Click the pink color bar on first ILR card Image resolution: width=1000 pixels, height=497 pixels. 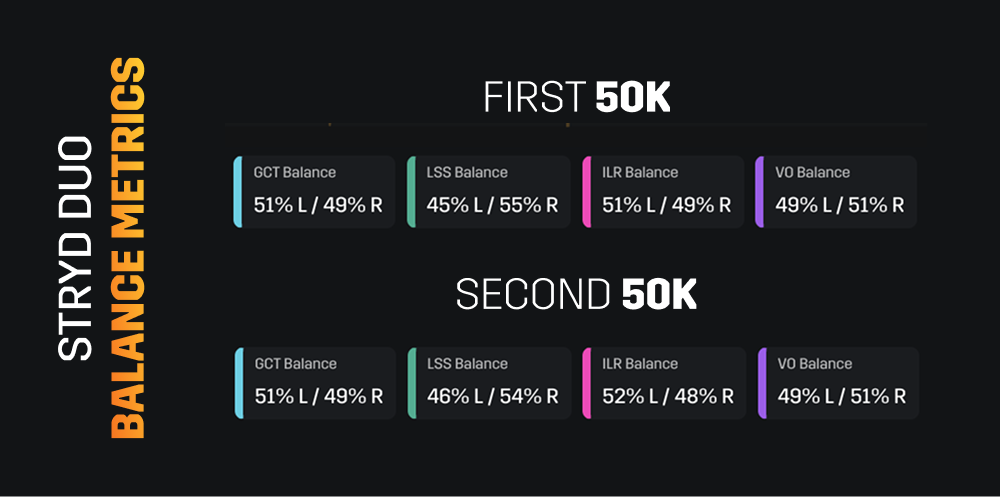(x=586, y=191)
